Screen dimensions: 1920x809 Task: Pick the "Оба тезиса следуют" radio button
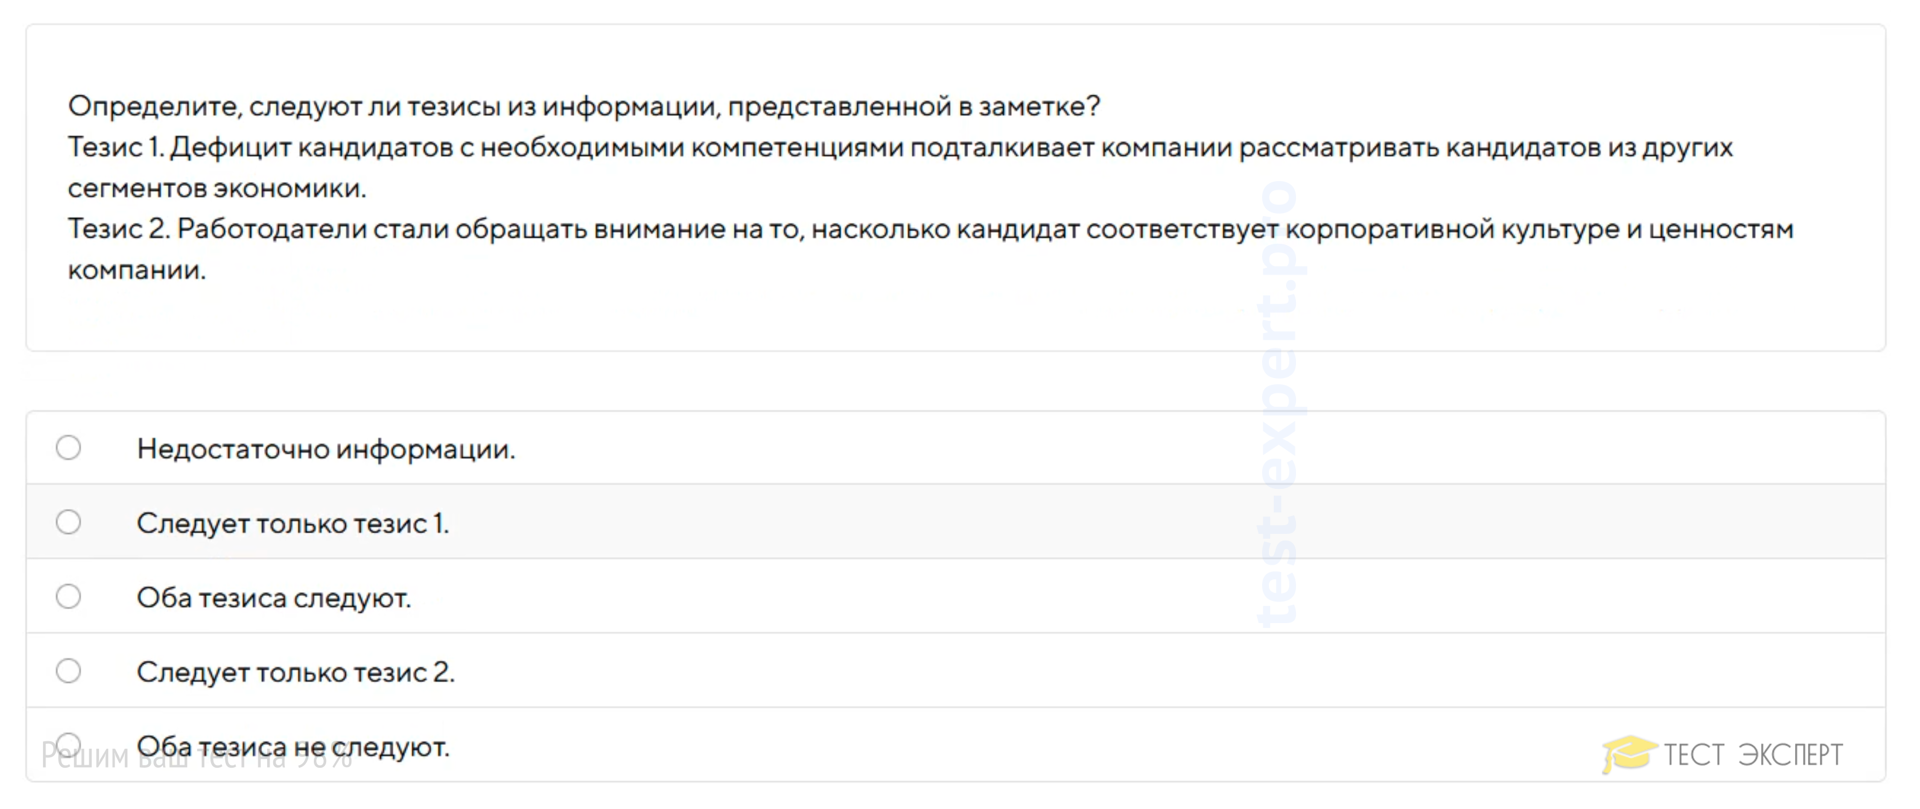click(x=68, y=597)
